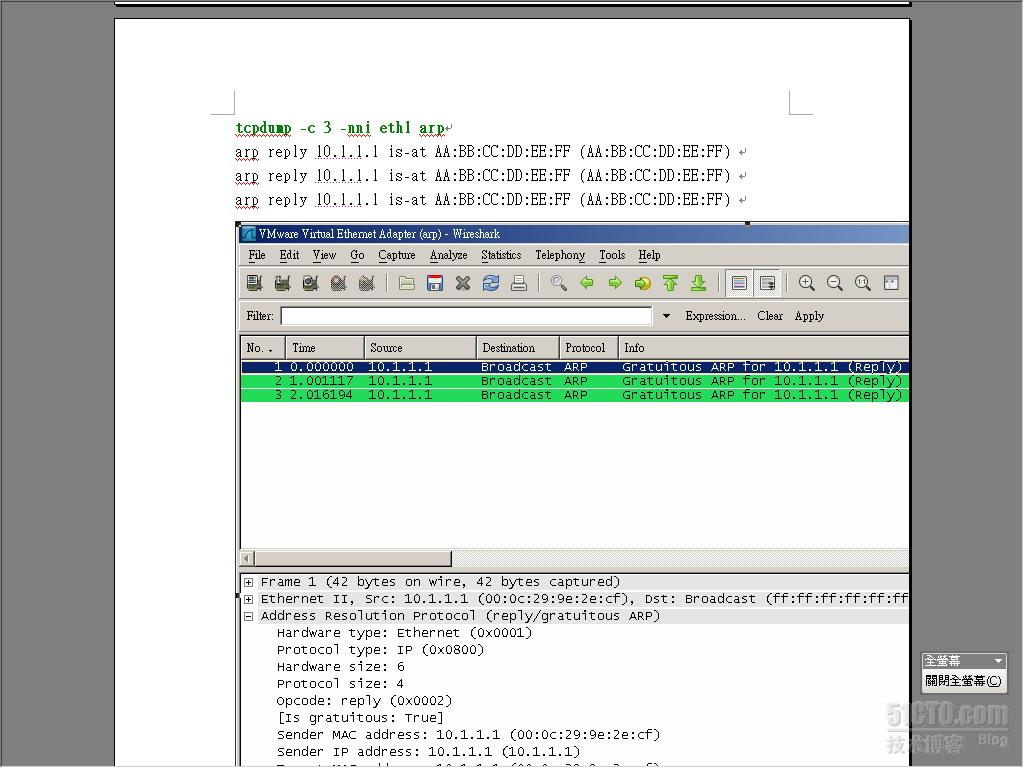Viewport: 1024px width, 768px height.
Task: Open the Edit menu
Action: click(289, 255)
